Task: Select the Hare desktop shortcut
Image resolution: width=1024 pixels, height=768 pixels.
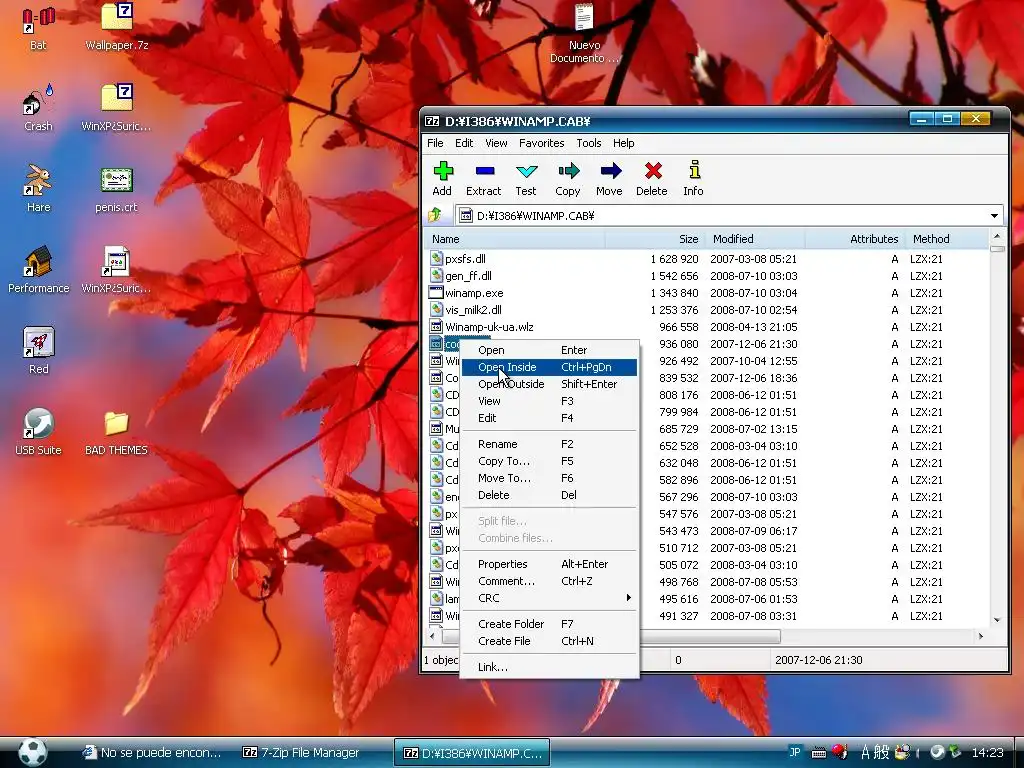Action: click(38, 189)
